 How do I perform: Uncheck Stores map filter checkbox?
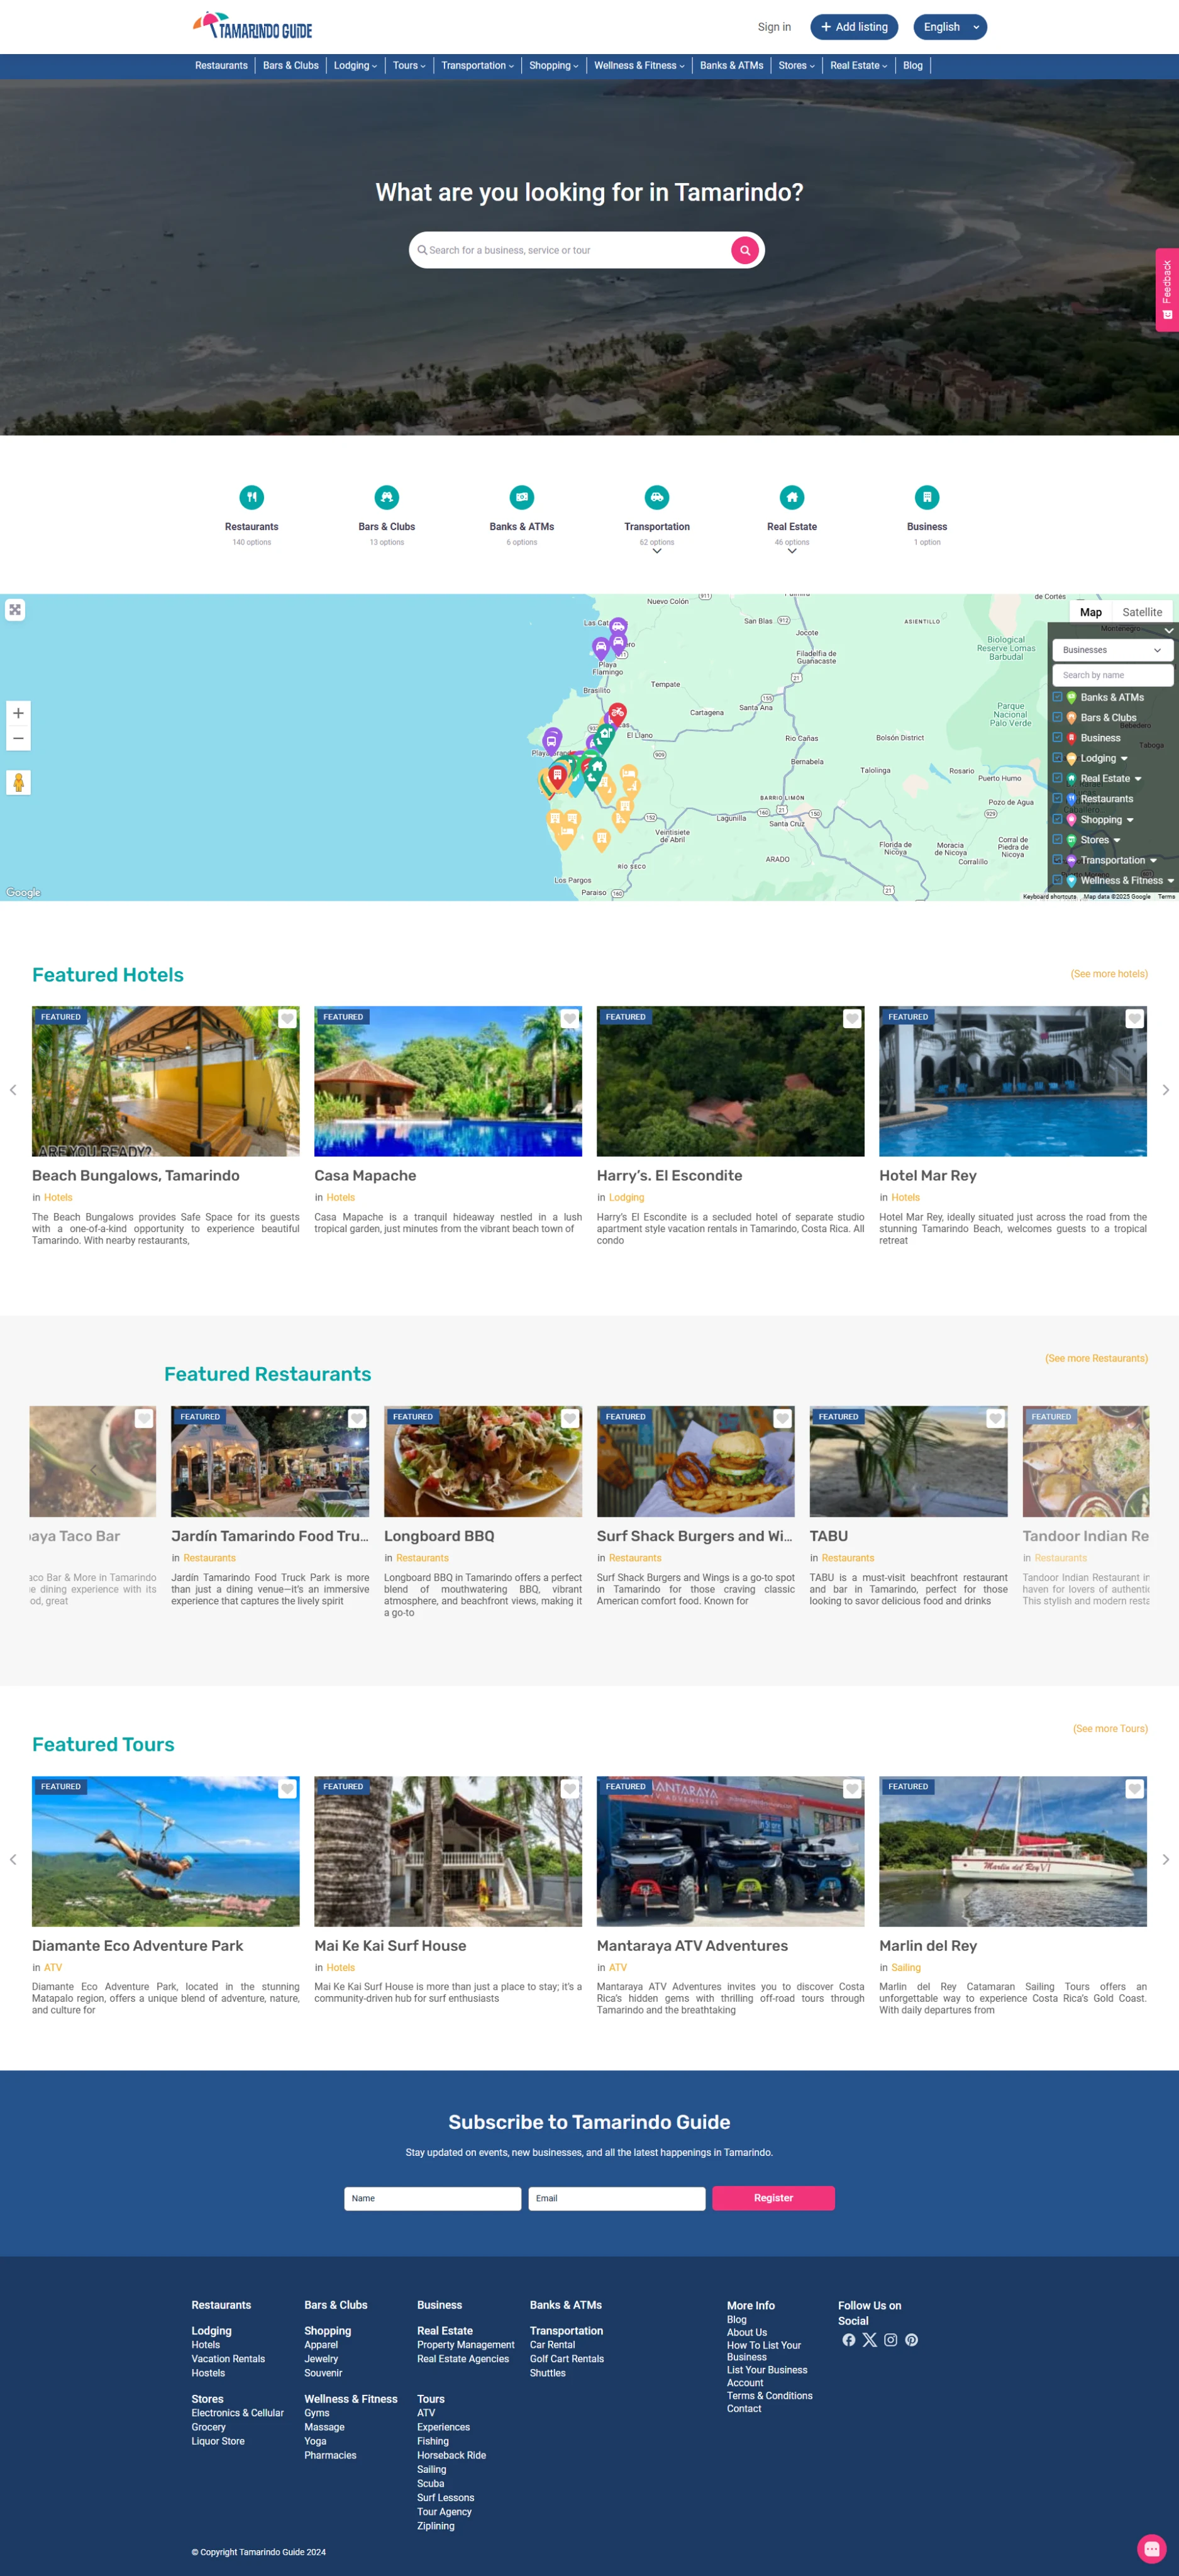[x=1058, y=839]
